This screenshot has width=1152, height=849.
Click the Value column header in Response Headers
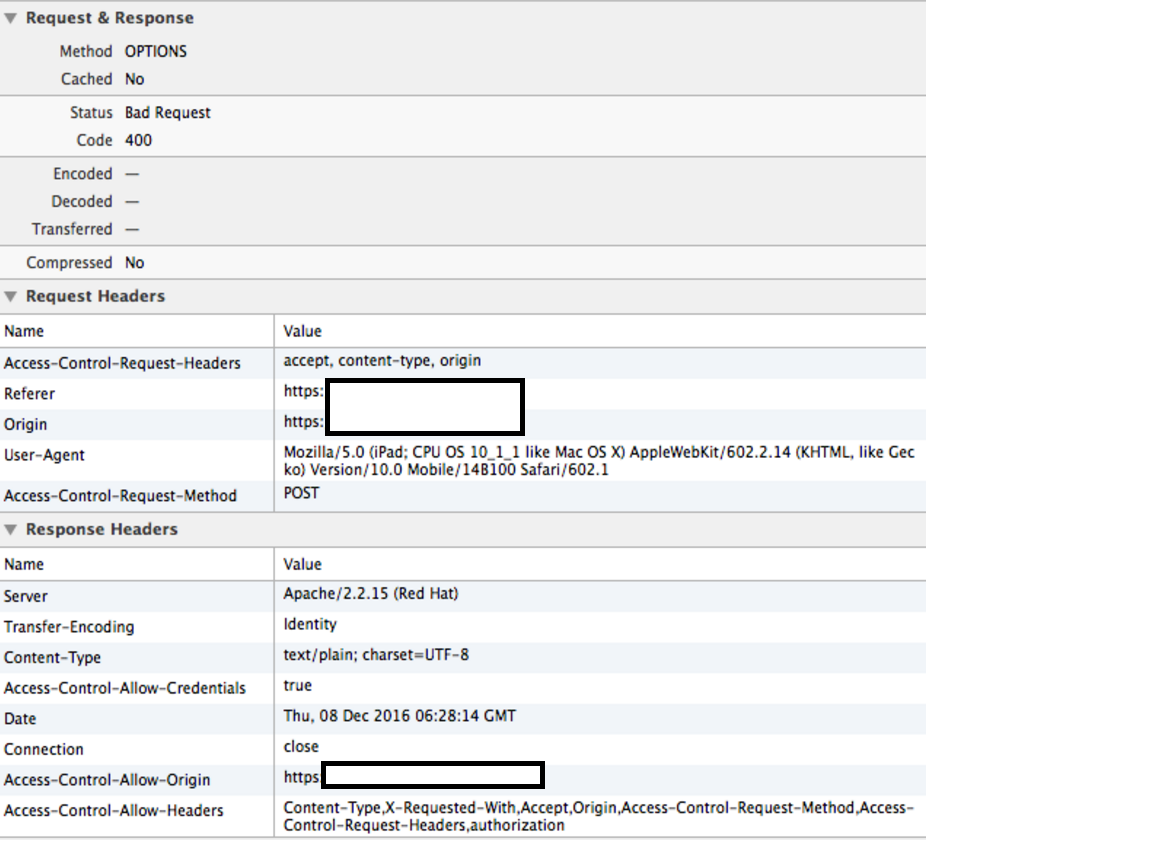(x=302, y=564)
